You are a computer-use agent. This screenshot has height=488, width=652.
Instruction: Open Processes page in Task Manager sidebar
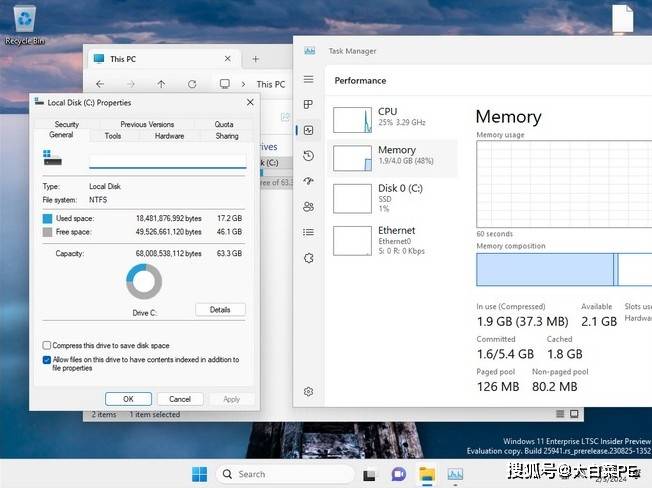tap(309, 104)
